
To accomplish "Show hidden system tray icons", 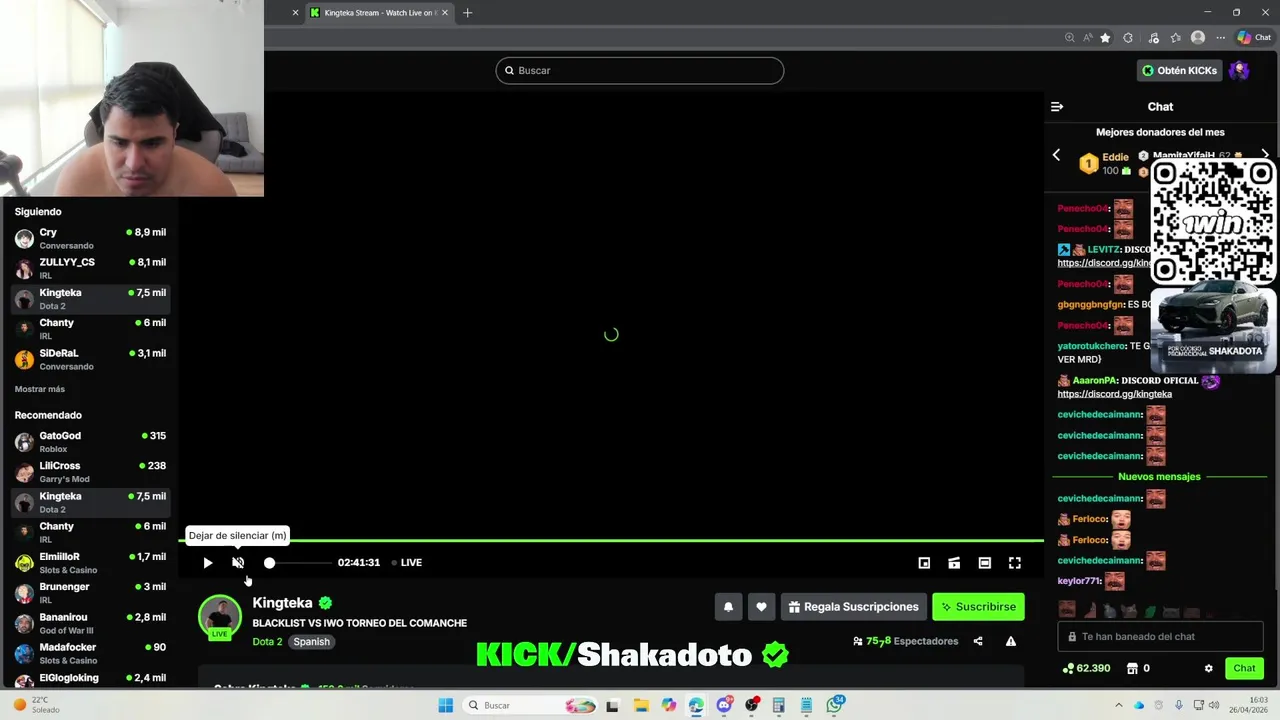I will 1118,705.
